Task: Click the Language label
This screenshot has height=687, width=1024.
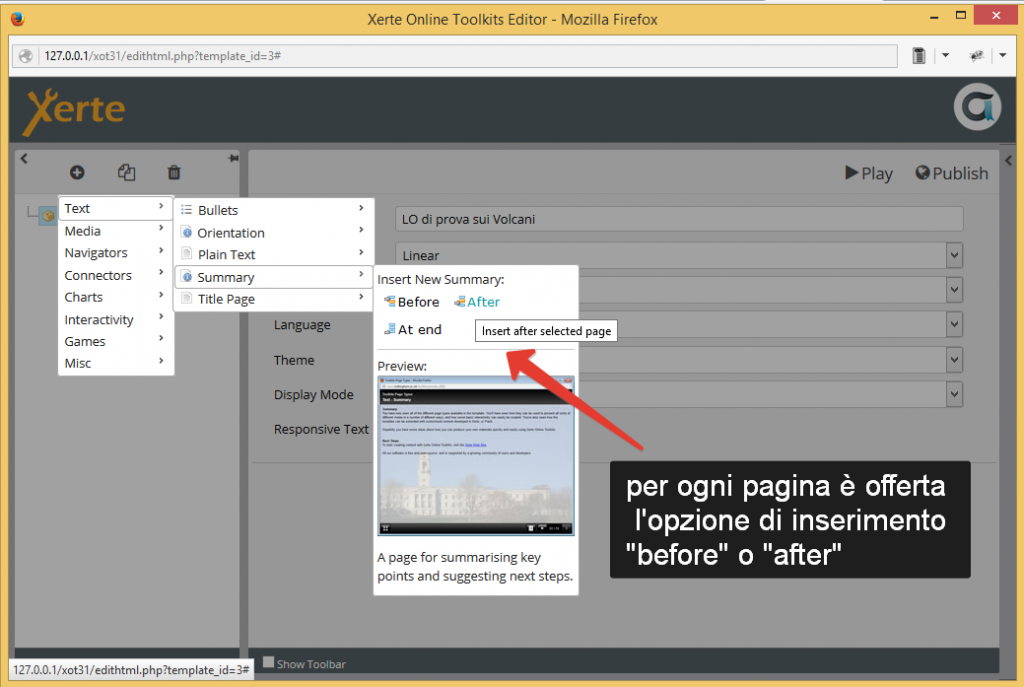Action: pyautogui.click(x=302, y=325)
